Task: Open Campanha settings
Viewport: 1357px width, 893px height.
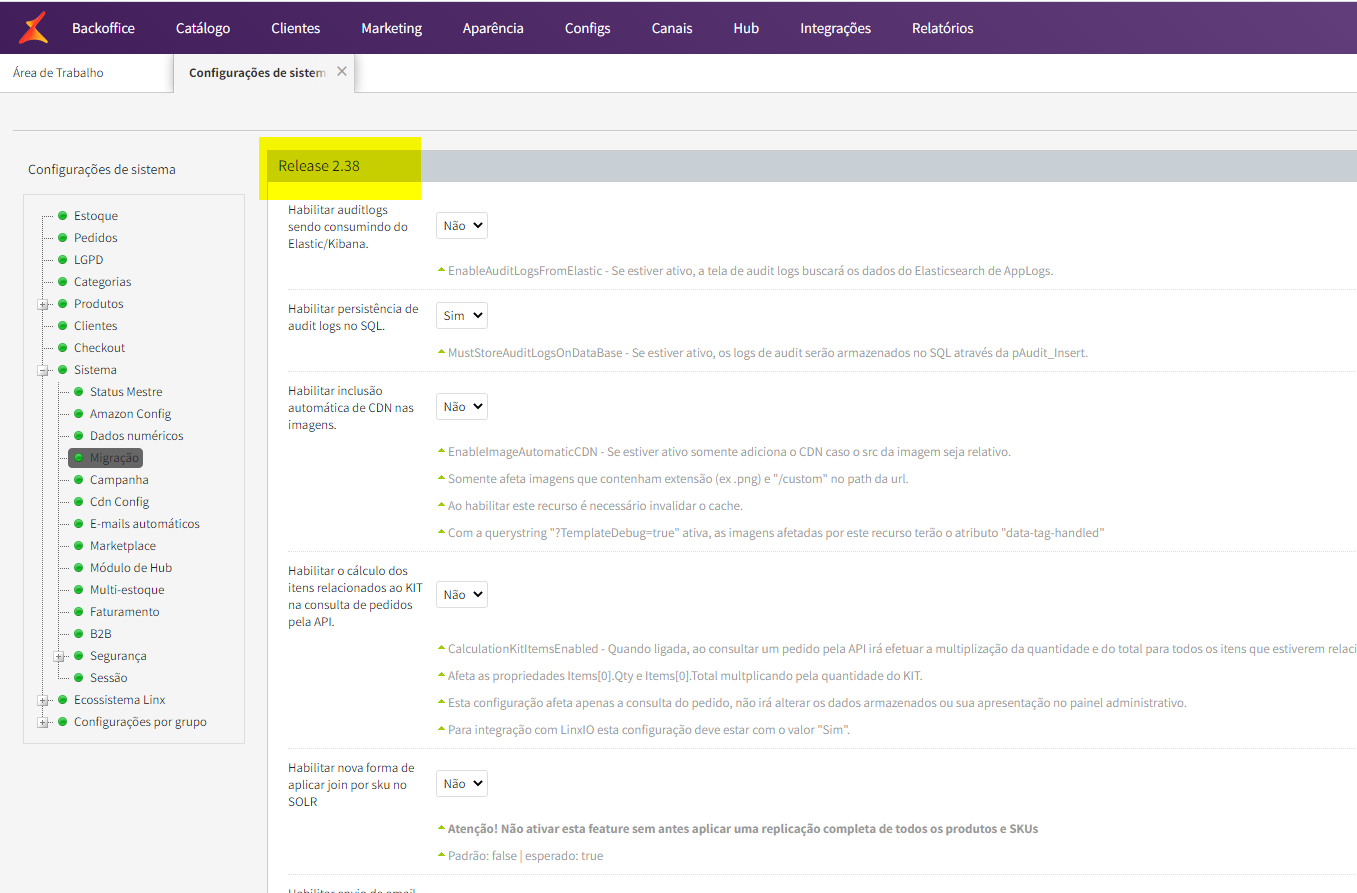Action: point(119,480)
